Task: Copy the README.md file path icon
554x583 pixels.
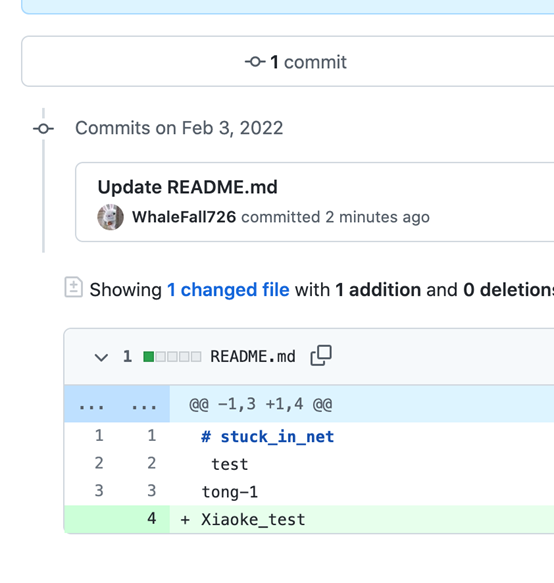Action: click(x=321, y=356)
